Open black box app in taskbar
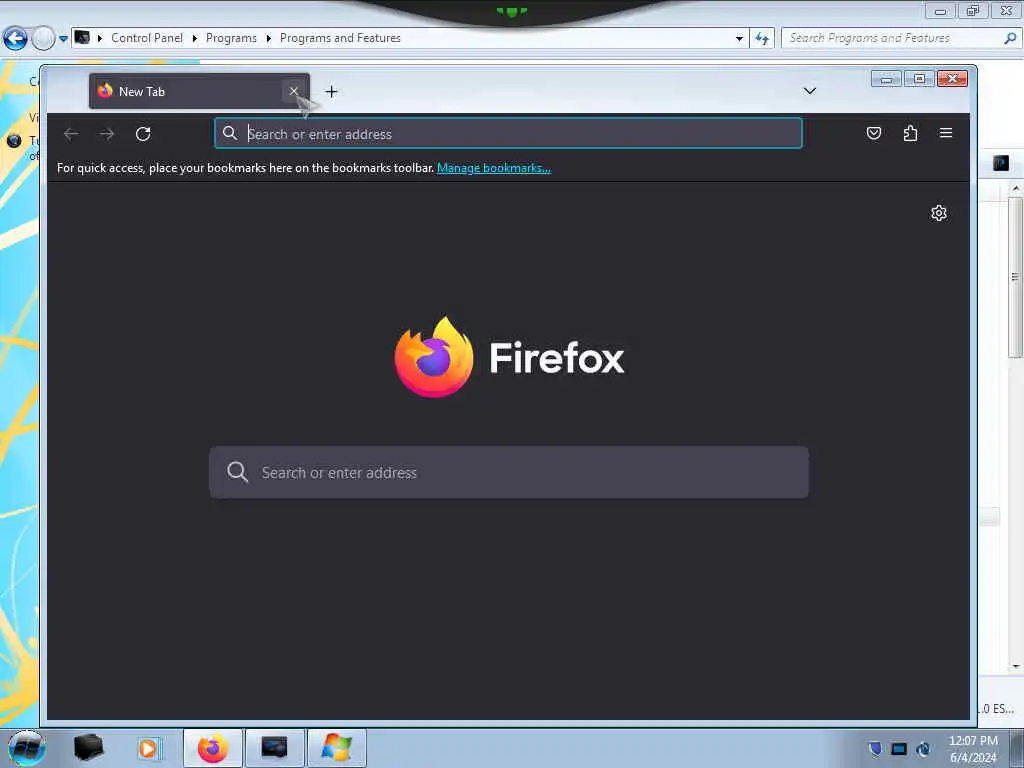The height and width of the screenshot is (768, 1024). click(x=88, y=748)
